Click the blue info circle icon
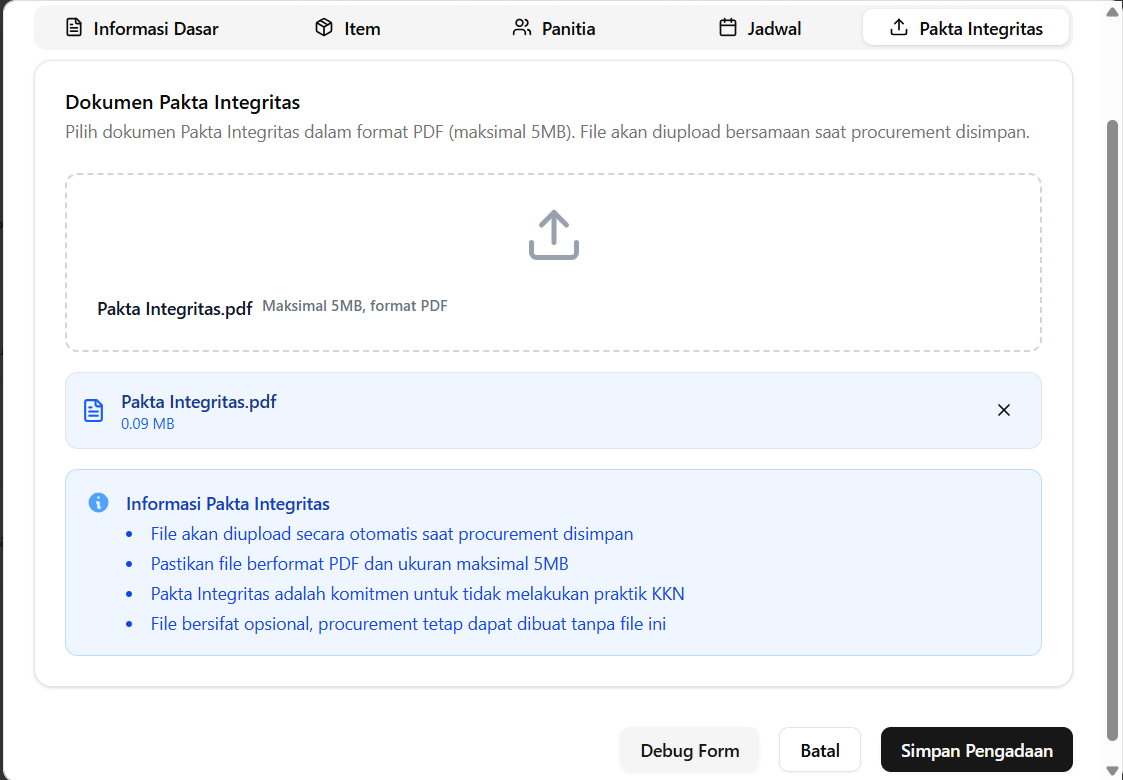Image resolution: width=1123 pixels, height=780 pixels. [98, 502]
